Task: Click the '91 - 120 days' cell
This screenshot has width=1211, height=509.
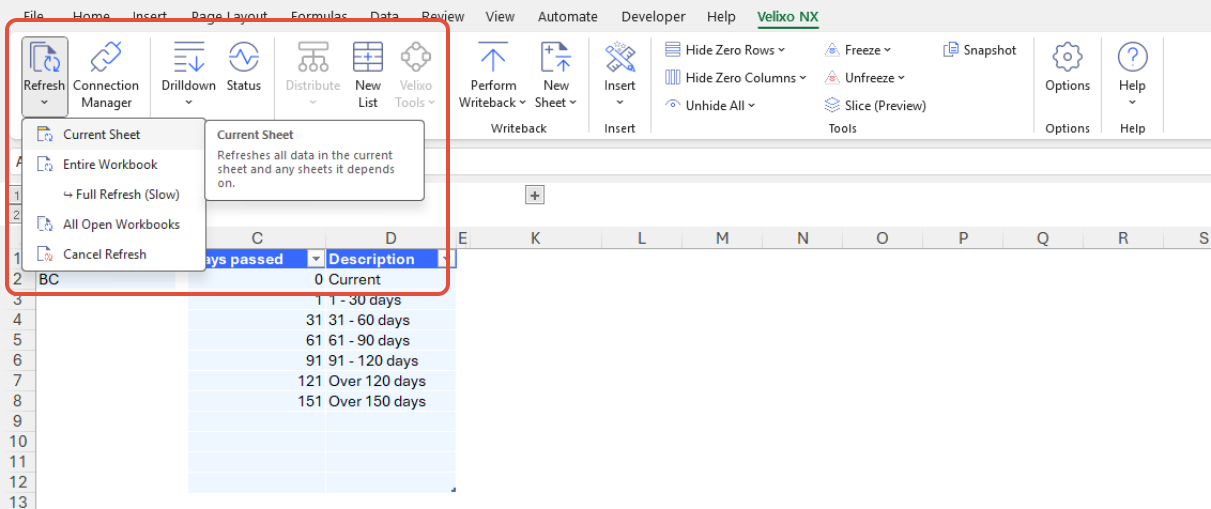Action: [391, 361]
